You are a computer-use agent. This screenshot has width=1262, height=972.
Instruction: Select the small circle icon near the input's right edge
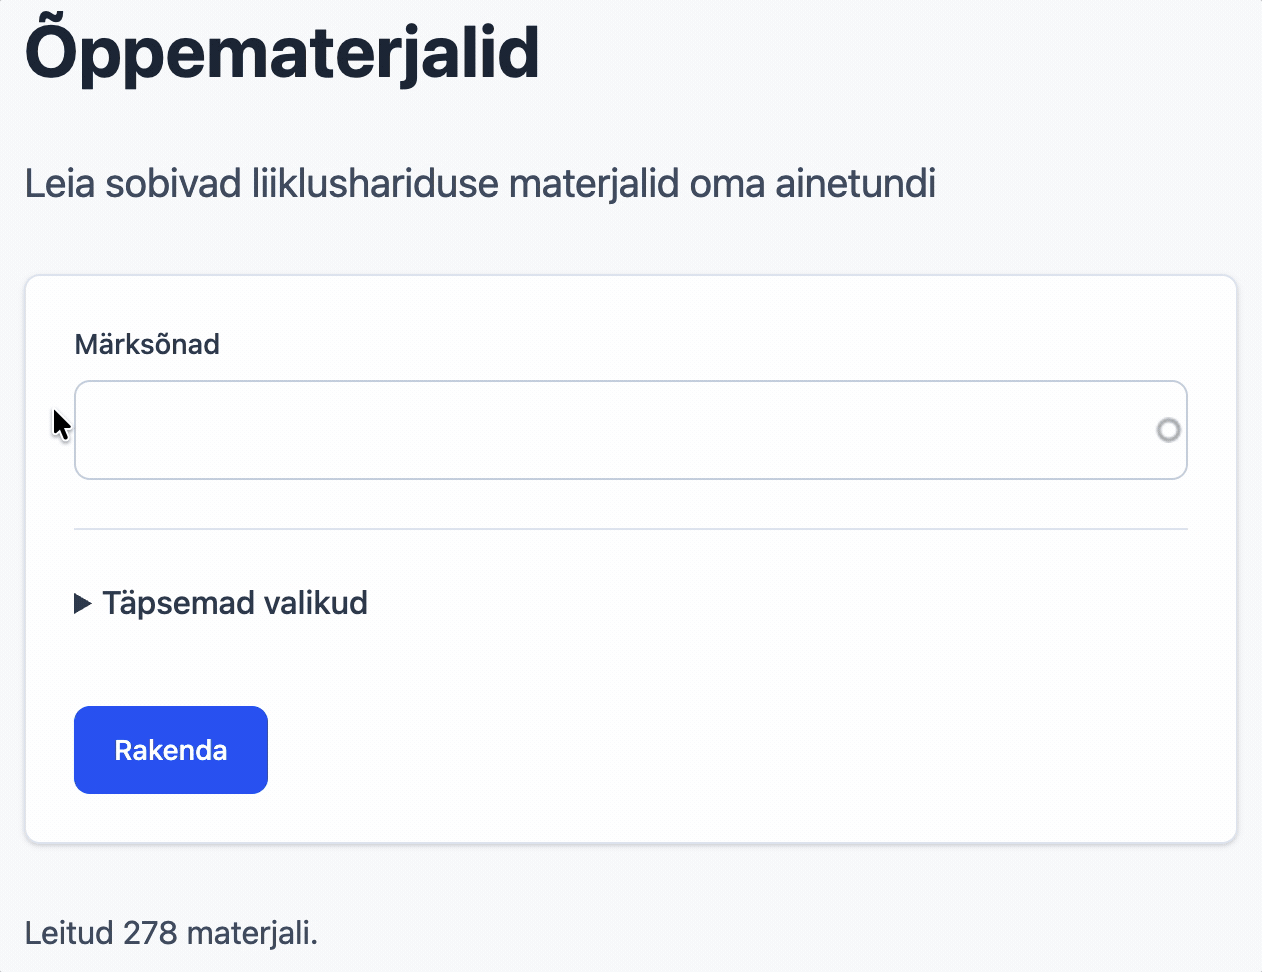pyautogui.click(x=1168, y=430)
